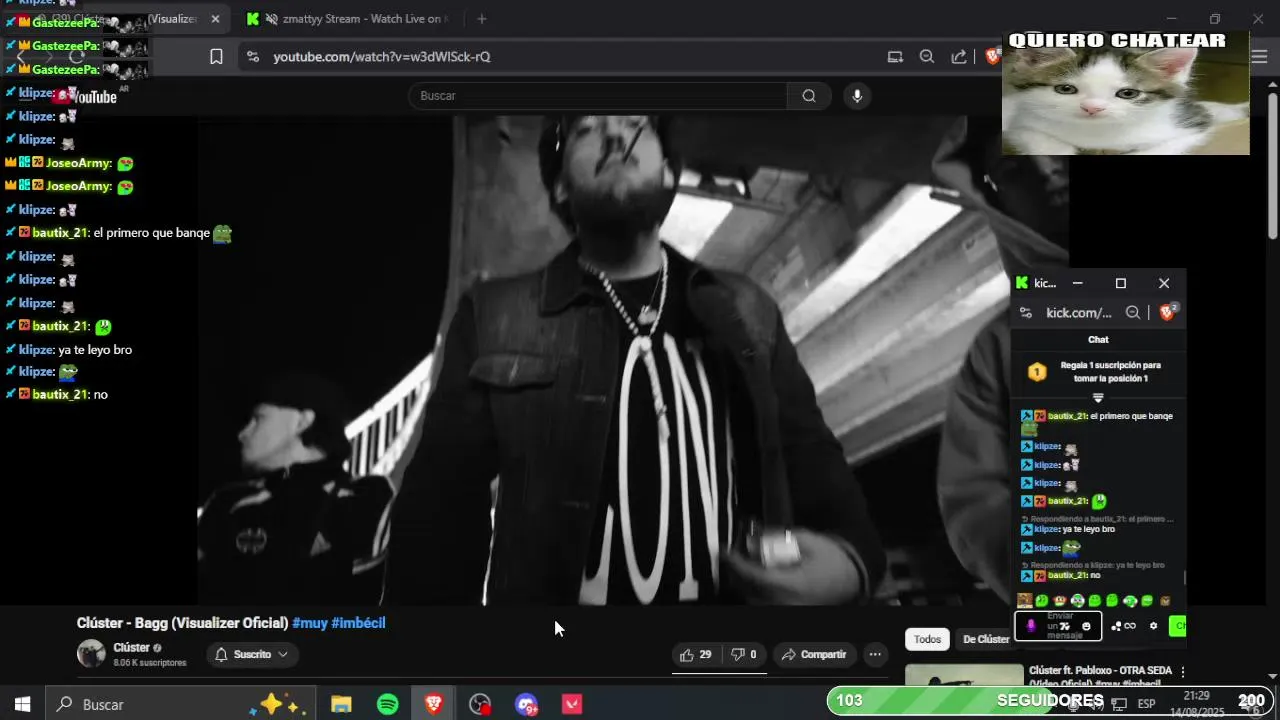The width and height of the screenshot is (1280, 720).
Task: Click Brave shield icon in Kick popup
Action: tap(1168, 313)
